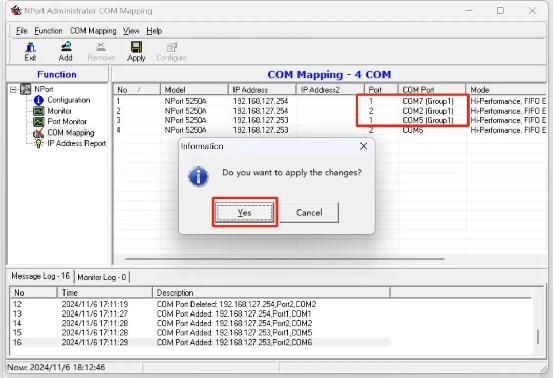
Task: Click the IP Address Report bulb icon
Action: pos(39,143)
